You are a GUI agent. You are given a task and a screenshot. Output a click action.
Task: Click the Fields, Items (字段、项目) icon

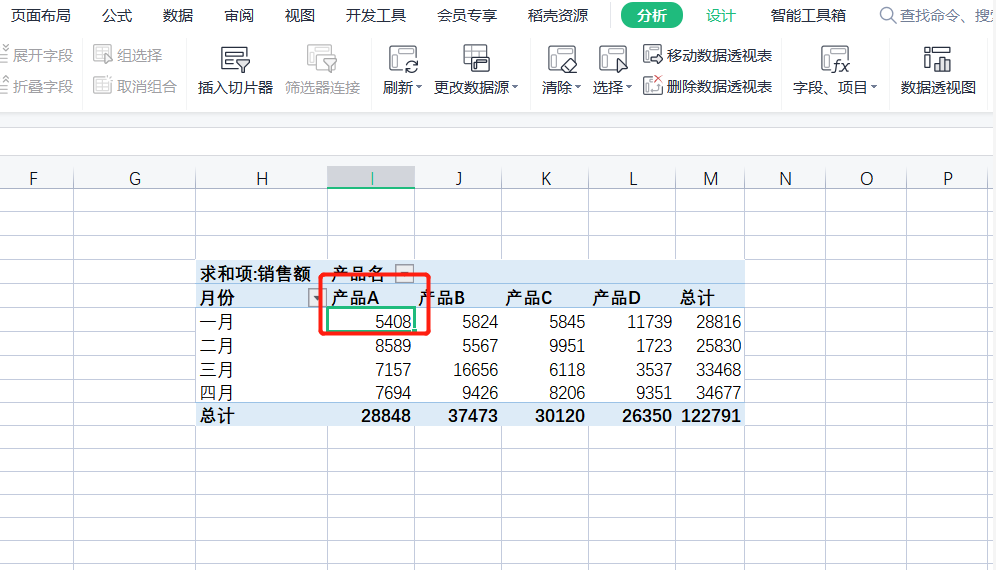[834, 60]
